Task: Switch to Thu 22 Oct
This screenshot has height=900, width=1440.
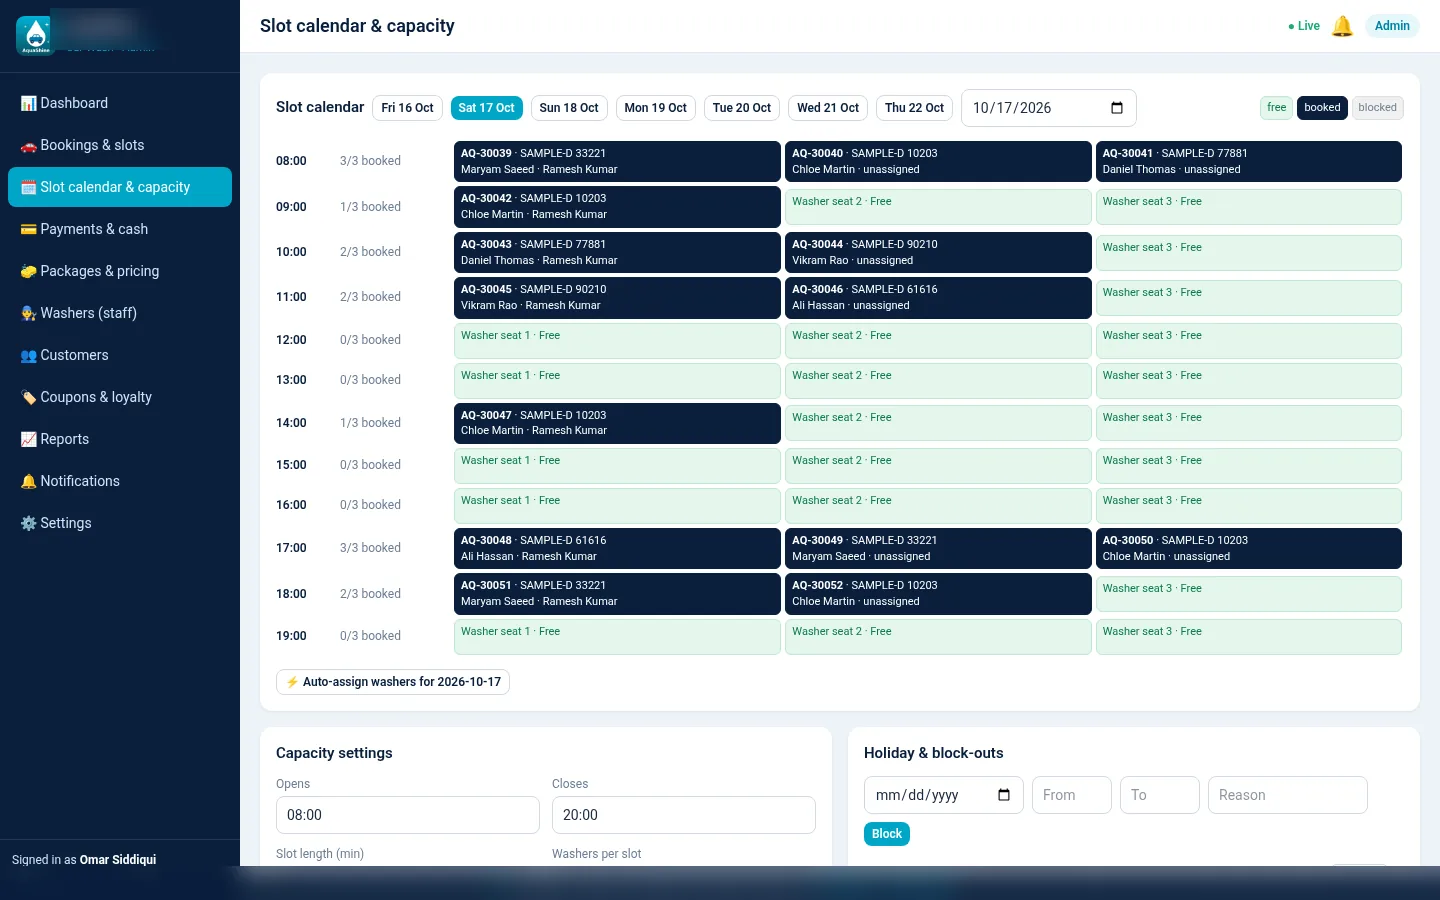Action: pyautogui.click(x=914, y=108)
